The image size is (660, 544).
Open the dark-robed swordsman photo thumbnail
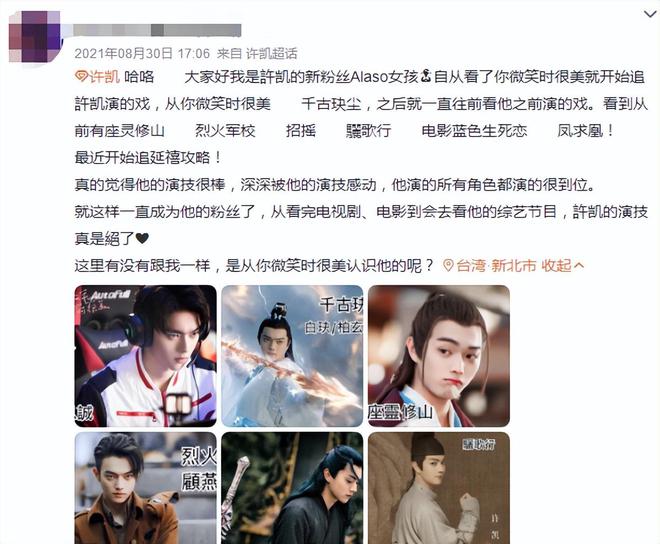pos(292,488)
